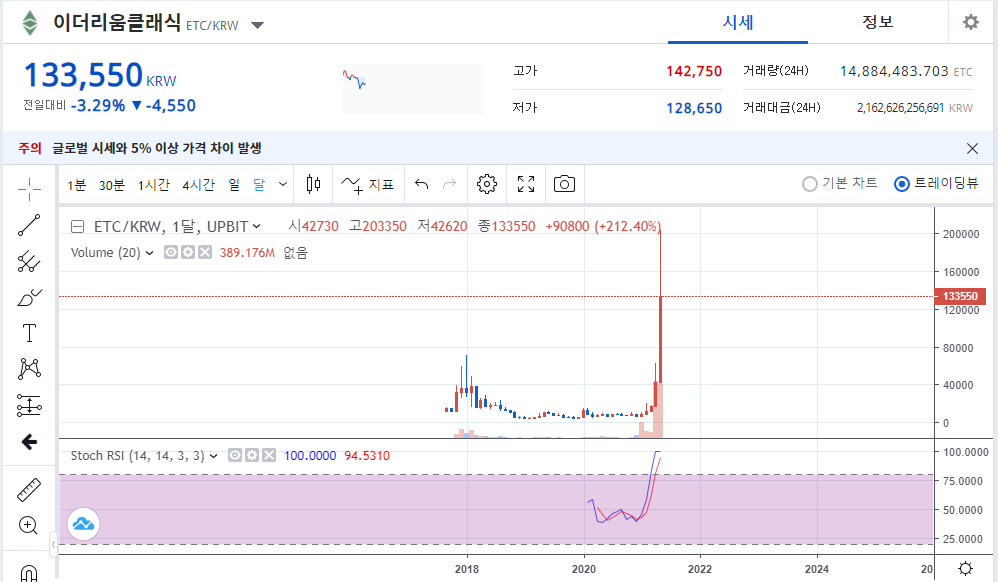
Task: Click the 389.176M volume value
Action: tap(247, 253)
